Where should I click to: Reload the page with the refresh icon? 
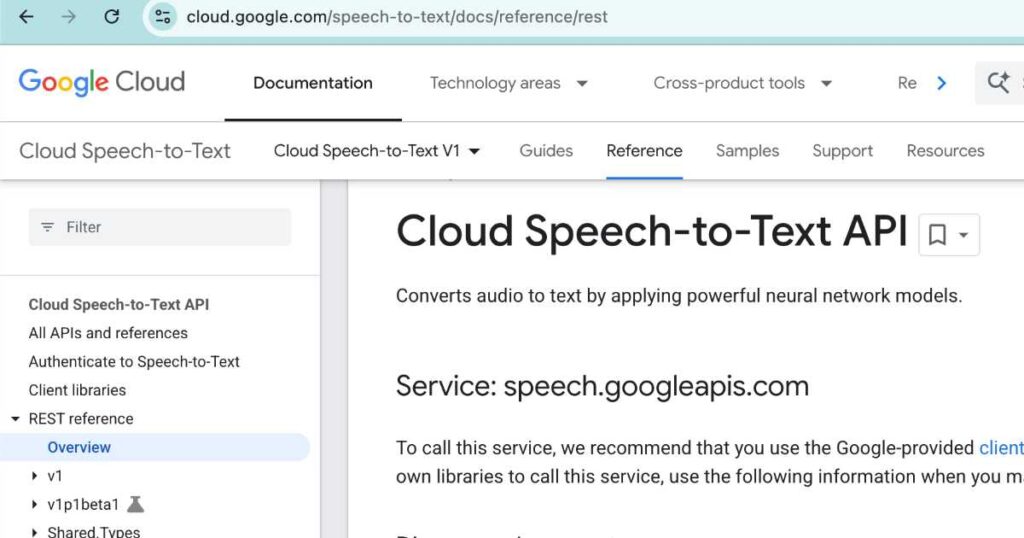pos(112,16)
